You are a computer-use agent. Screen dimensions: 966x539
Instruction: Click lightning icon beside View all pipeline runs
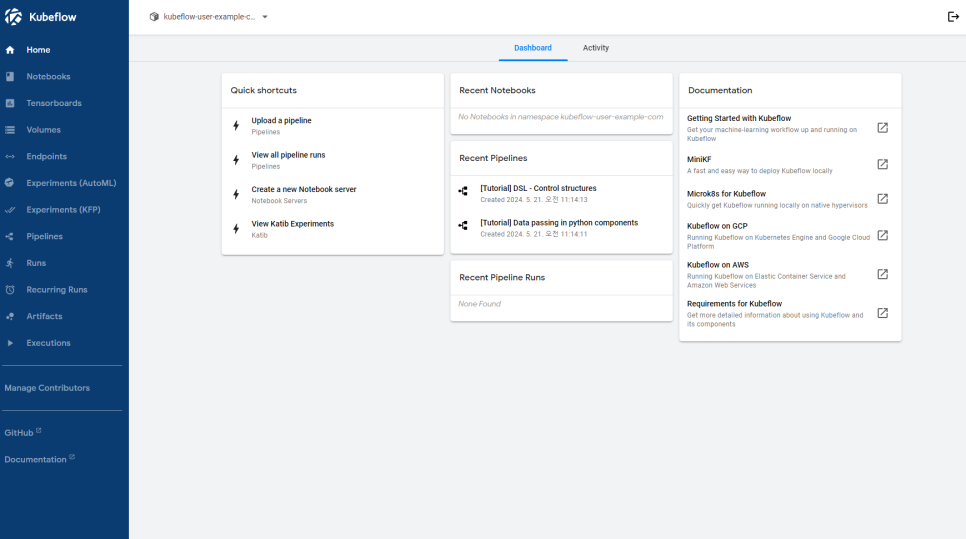pos(236,160)
